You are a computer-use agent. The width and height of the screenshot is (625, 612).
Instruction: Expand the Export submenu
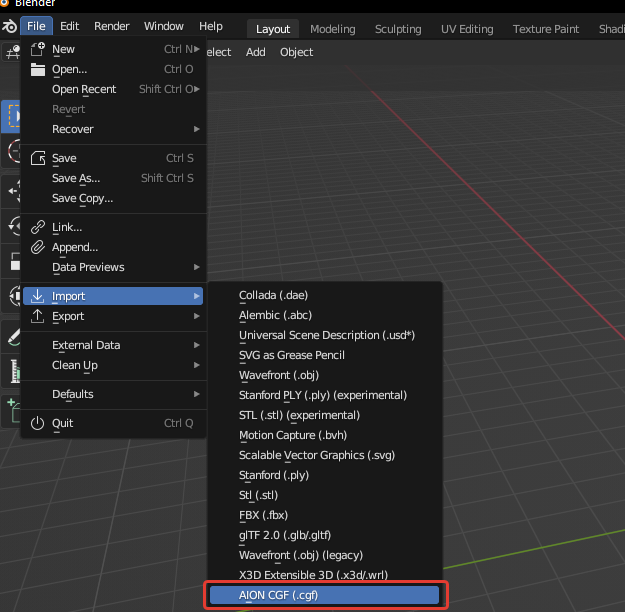pos(114,316)
